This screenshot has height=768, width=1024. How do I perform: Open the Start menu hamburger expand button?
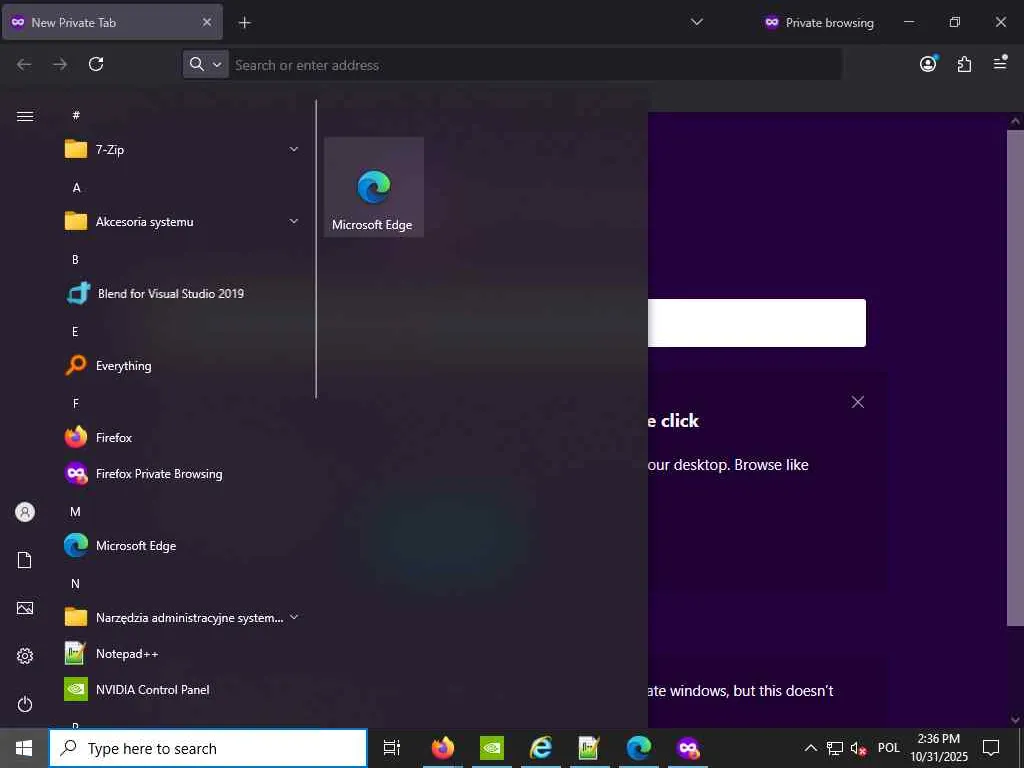pyautogui.click(x=25, y=116)
